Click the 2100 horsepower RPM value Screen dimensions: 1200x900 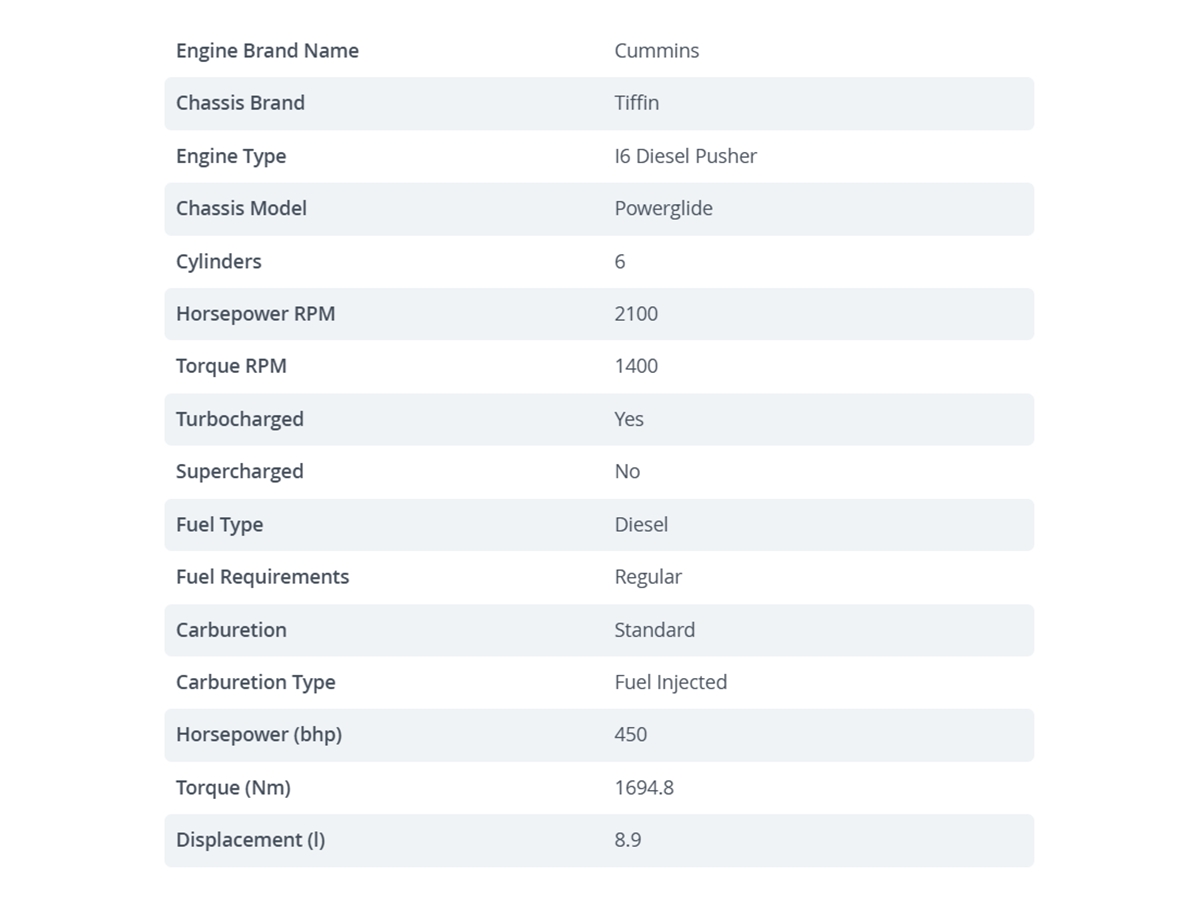636,314
